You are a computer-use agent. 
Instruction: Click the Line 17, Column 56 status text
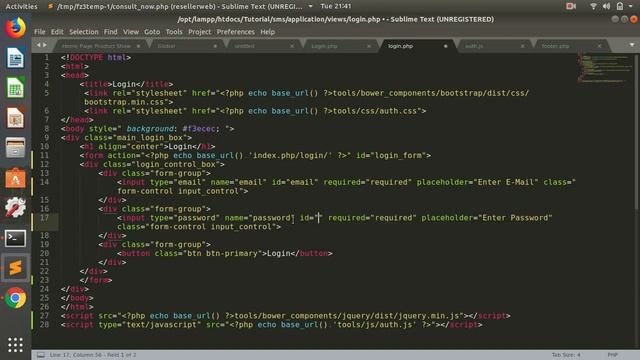[x=93, y=355]
